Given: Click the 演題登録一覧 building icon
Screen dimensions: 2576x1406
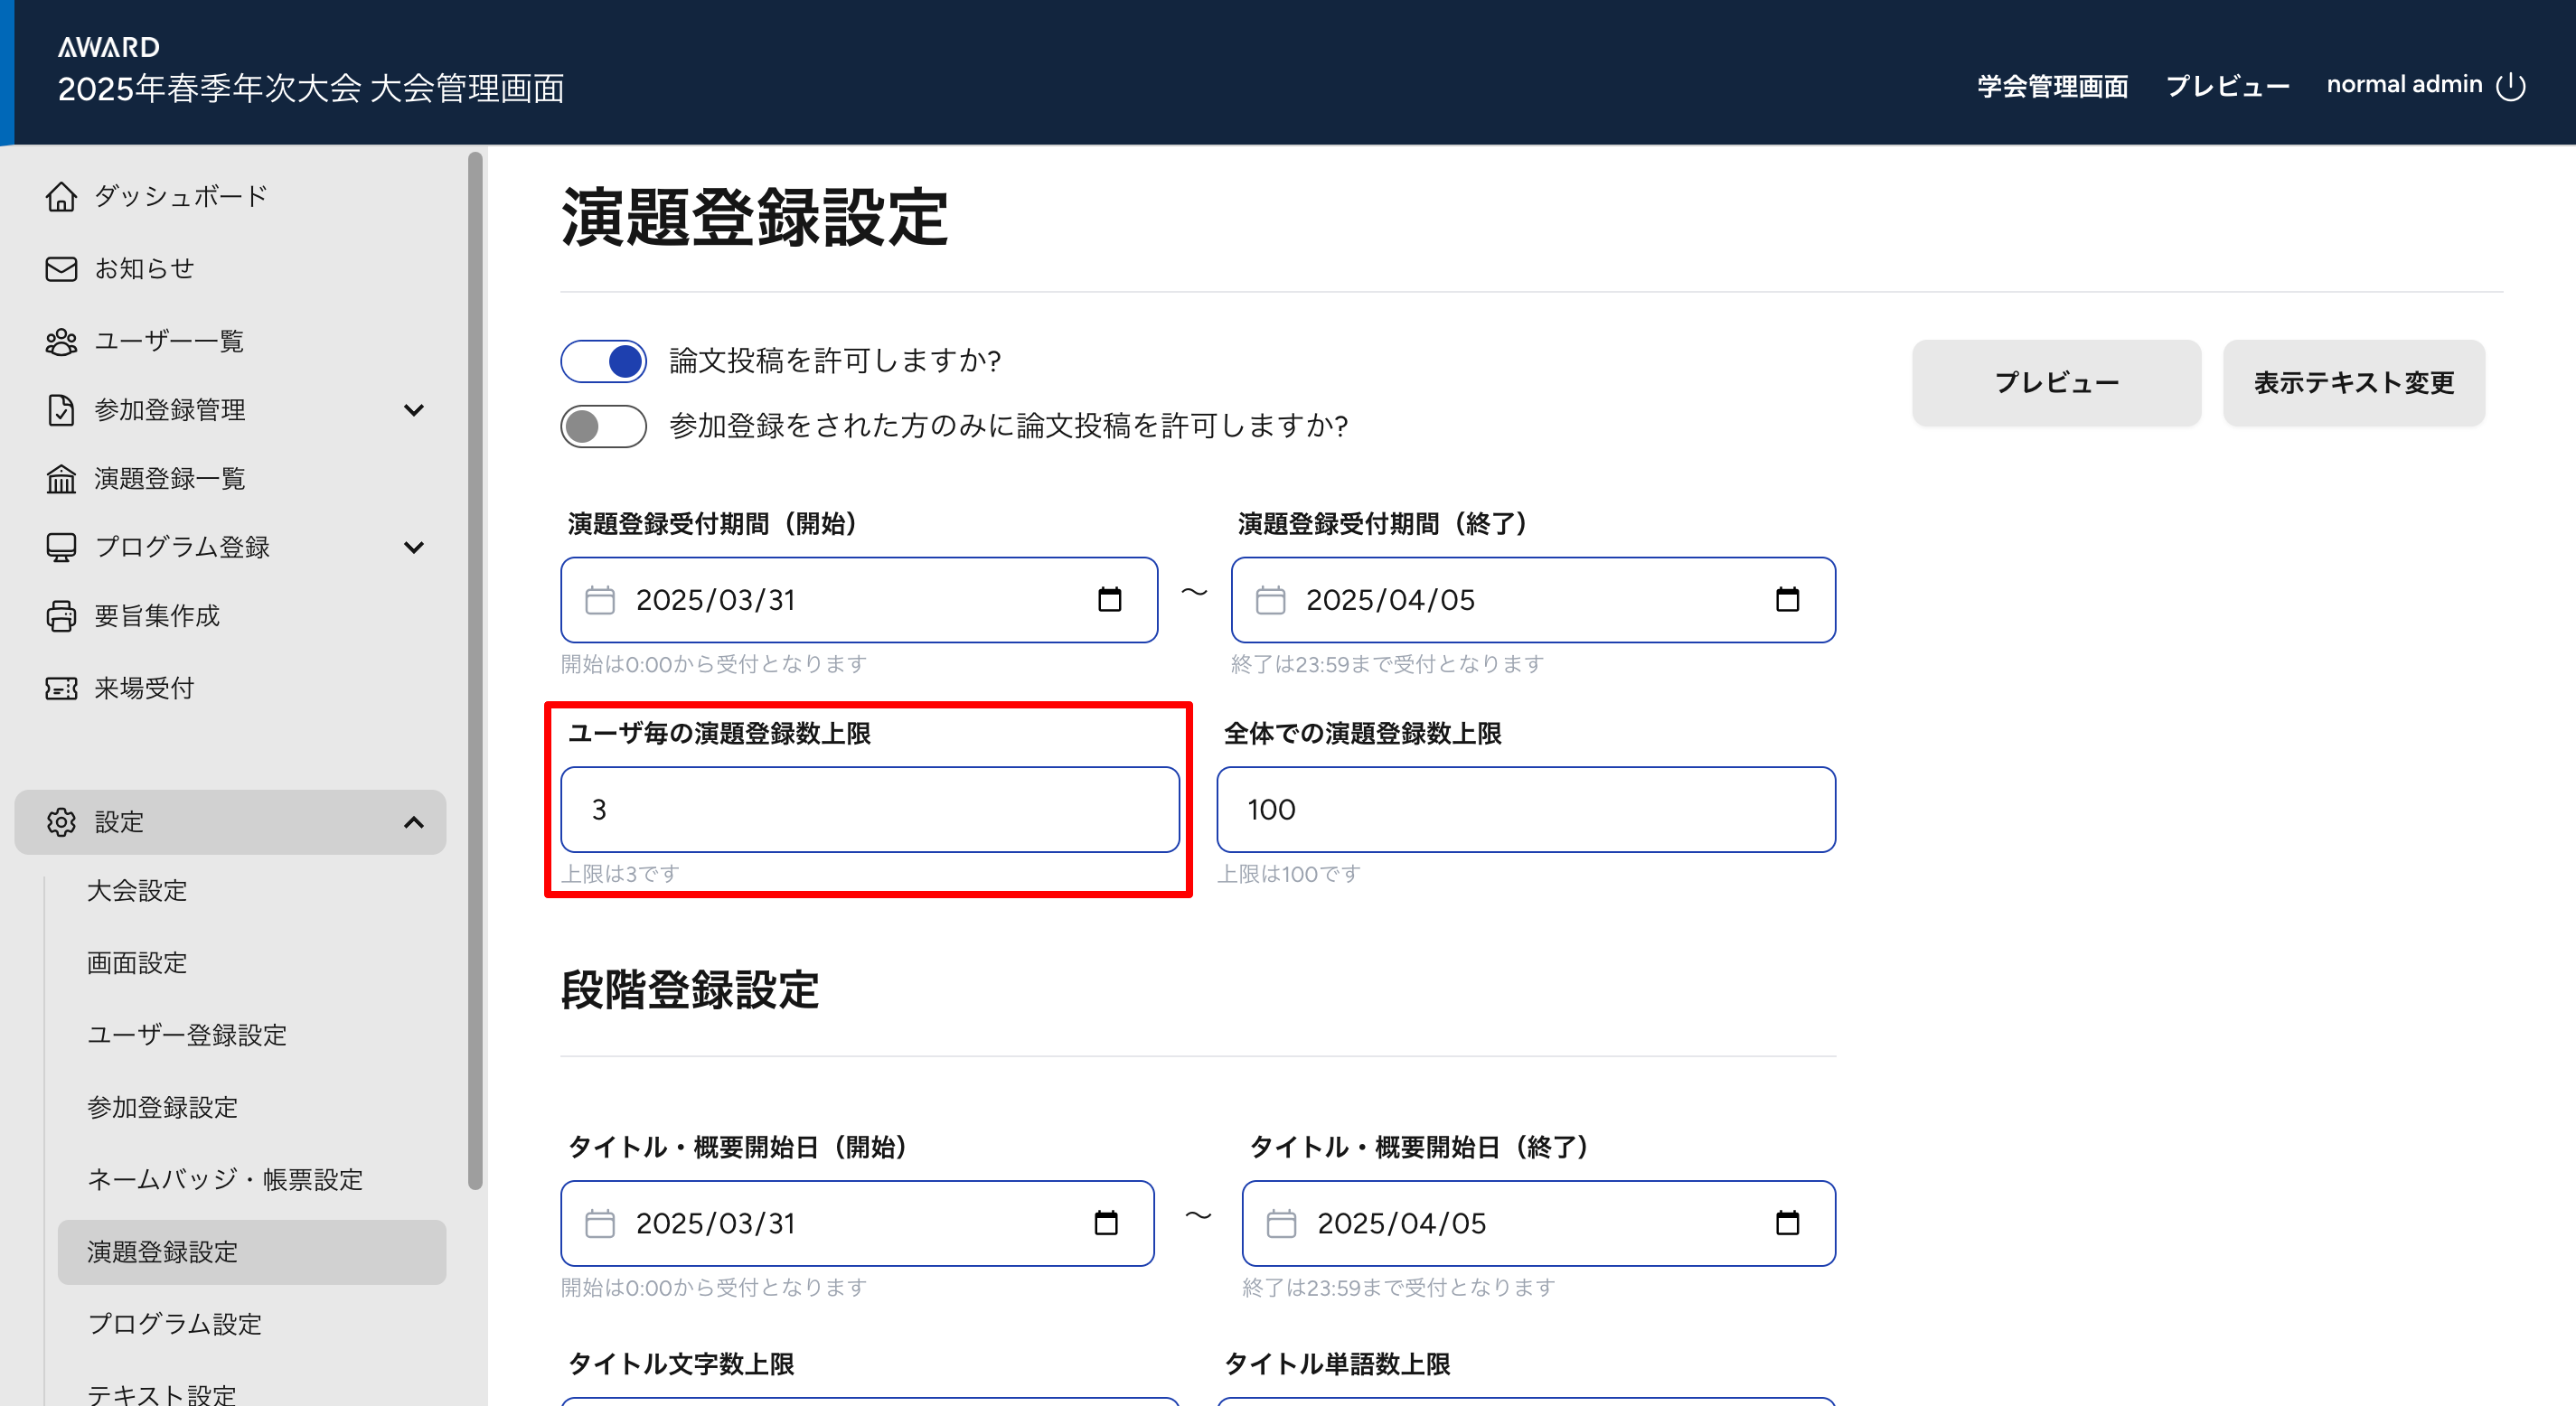Looking at the screenshot, I should 61,479.
